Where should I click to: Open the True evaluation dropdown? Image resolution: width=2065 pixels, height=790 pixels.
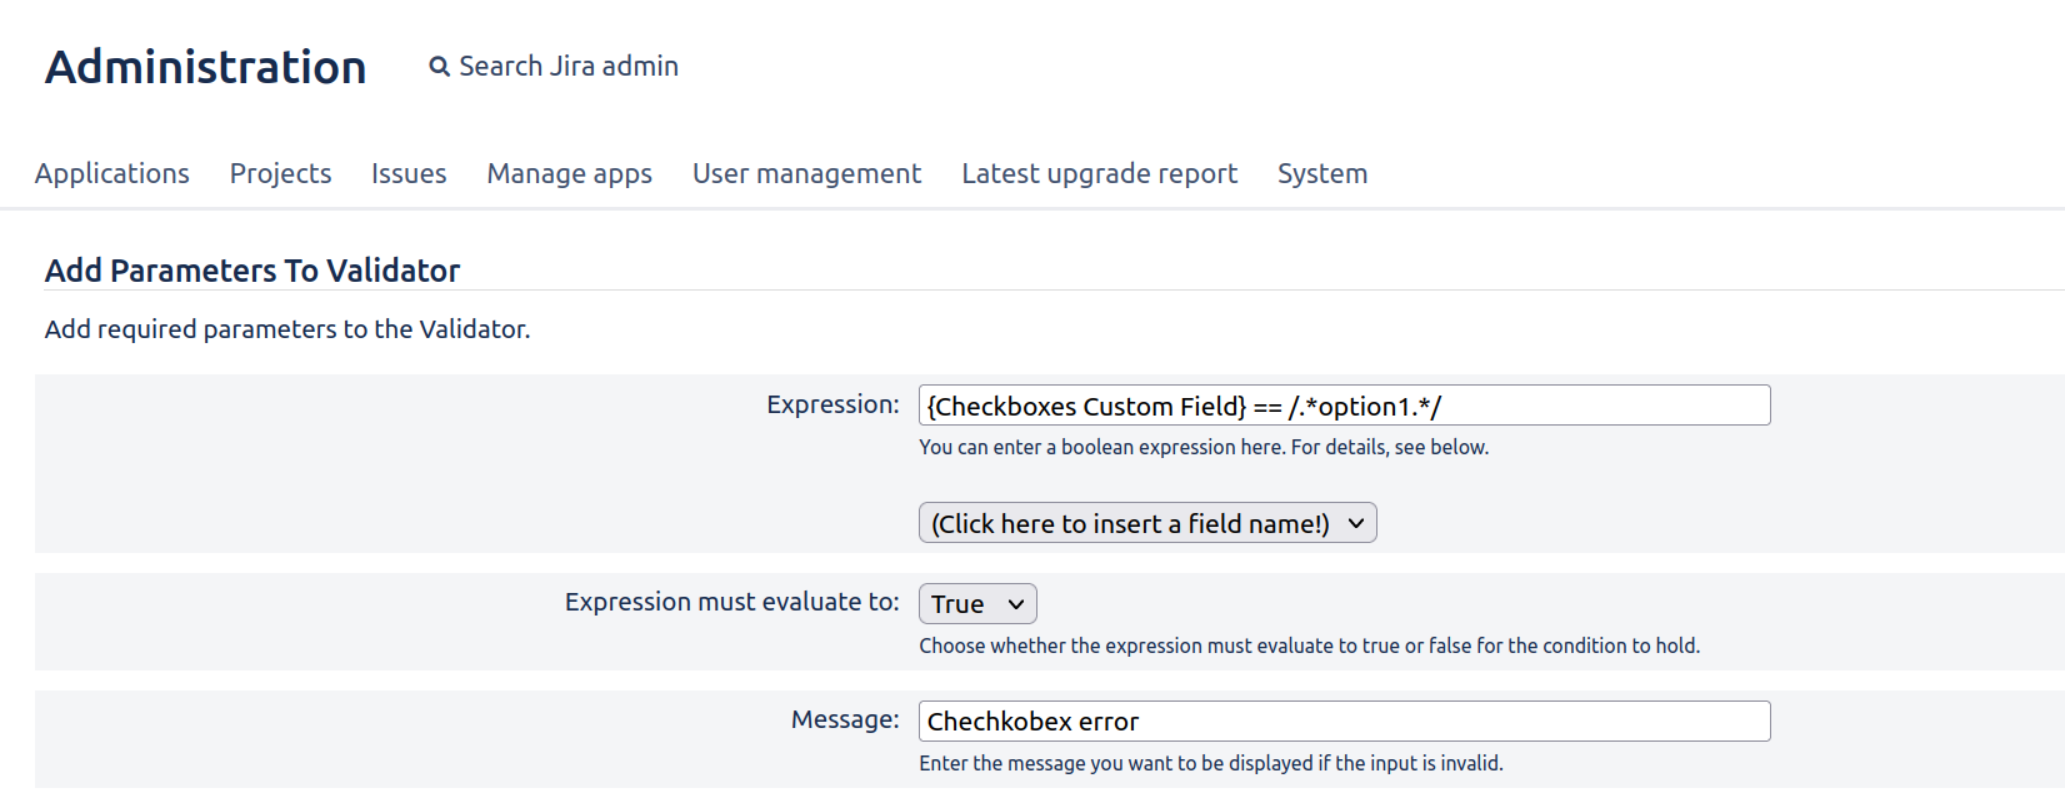tap(977, 604)
